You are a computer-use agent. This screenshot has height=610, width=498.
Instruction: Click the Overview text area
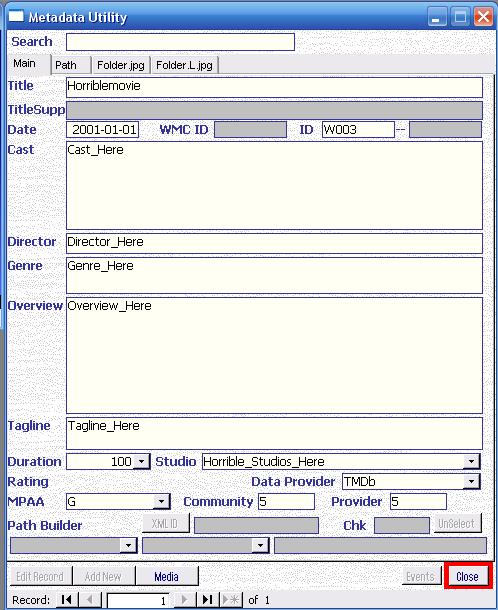pyautogui.click(x=274, y=355)
